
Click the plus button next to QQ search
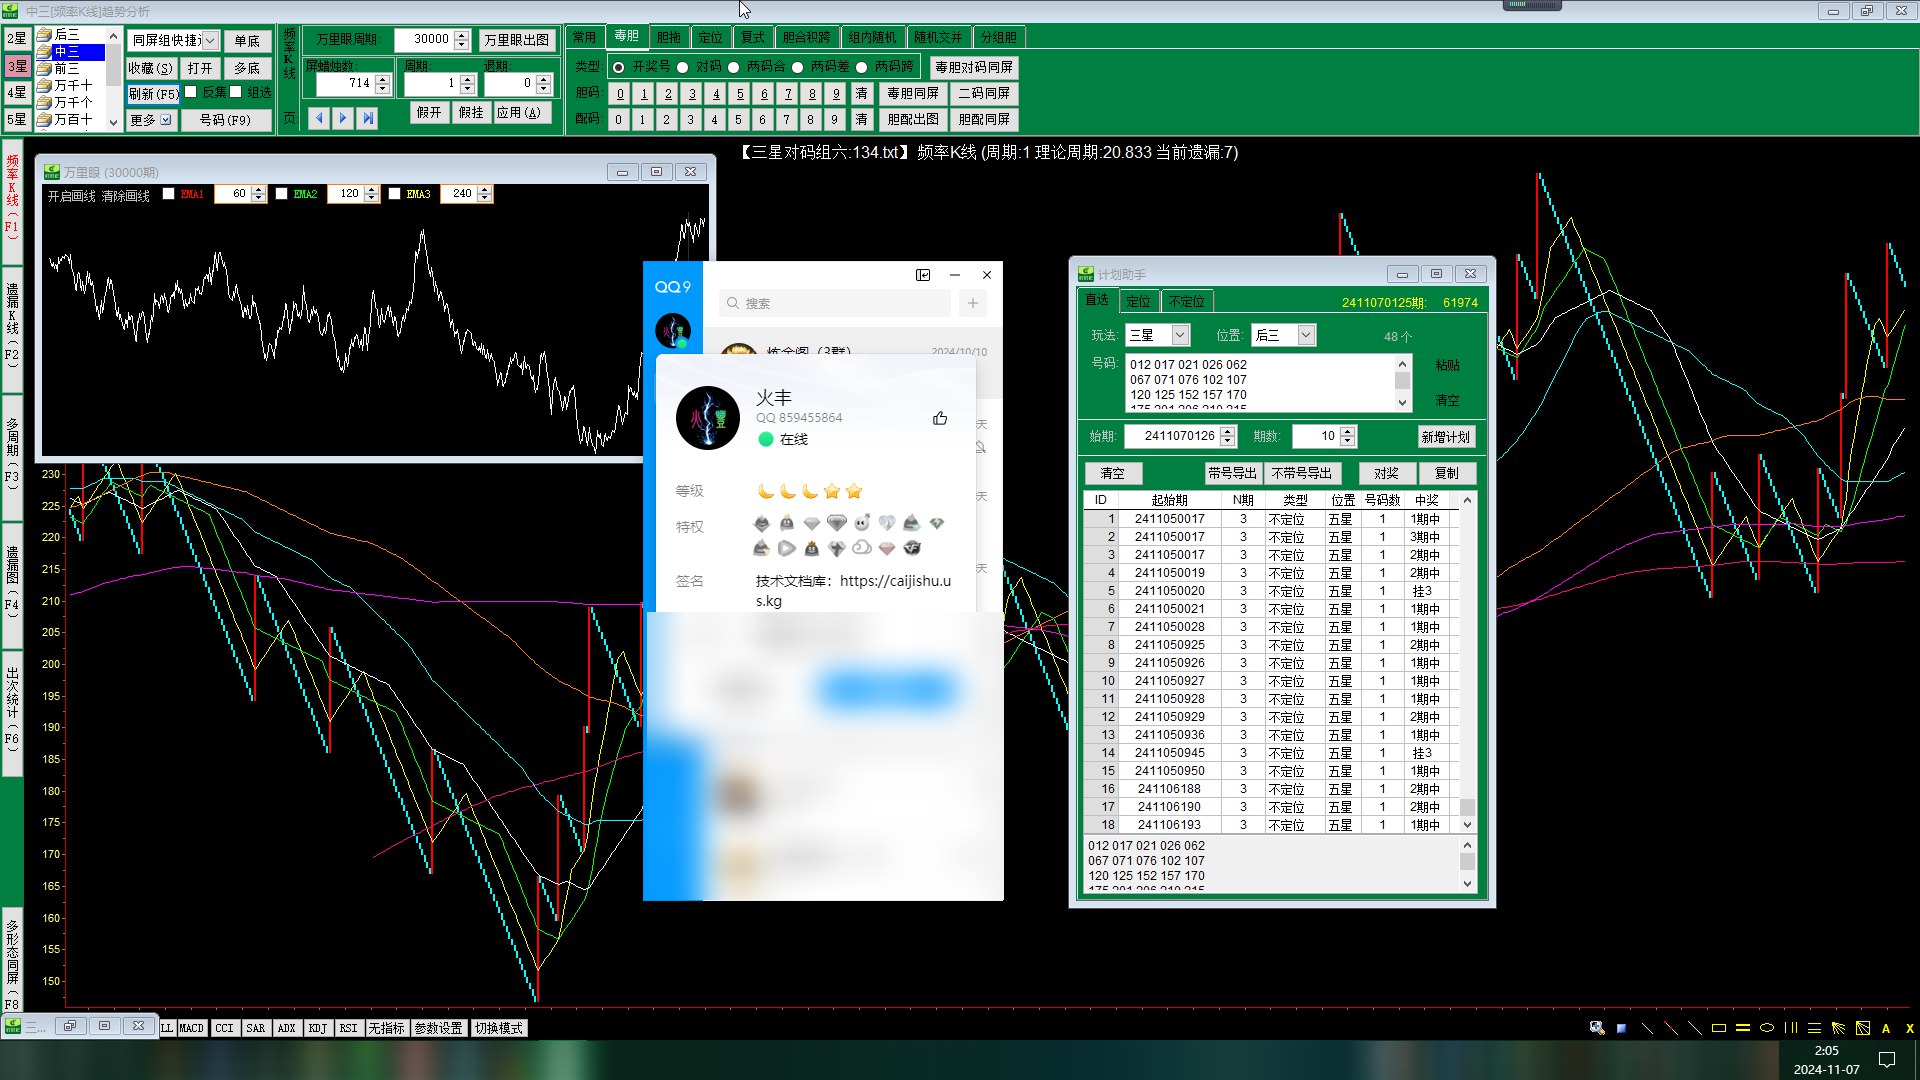coord(973,303)
